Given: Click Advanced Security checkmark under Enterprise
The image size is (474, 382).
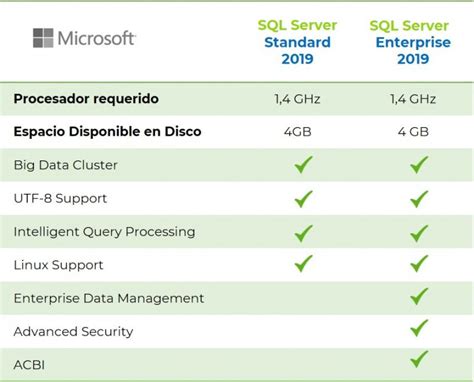Looking at the screenshot, I should pyautogui.click(x=419, y=328).
